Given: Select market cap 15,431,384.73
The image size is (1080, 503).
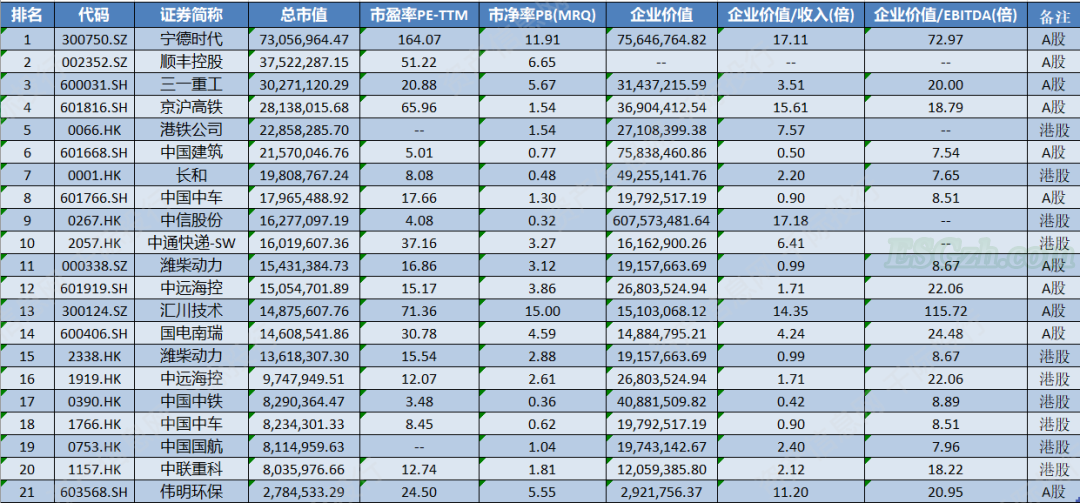Looking at the screenshot, I should (304, 265).
